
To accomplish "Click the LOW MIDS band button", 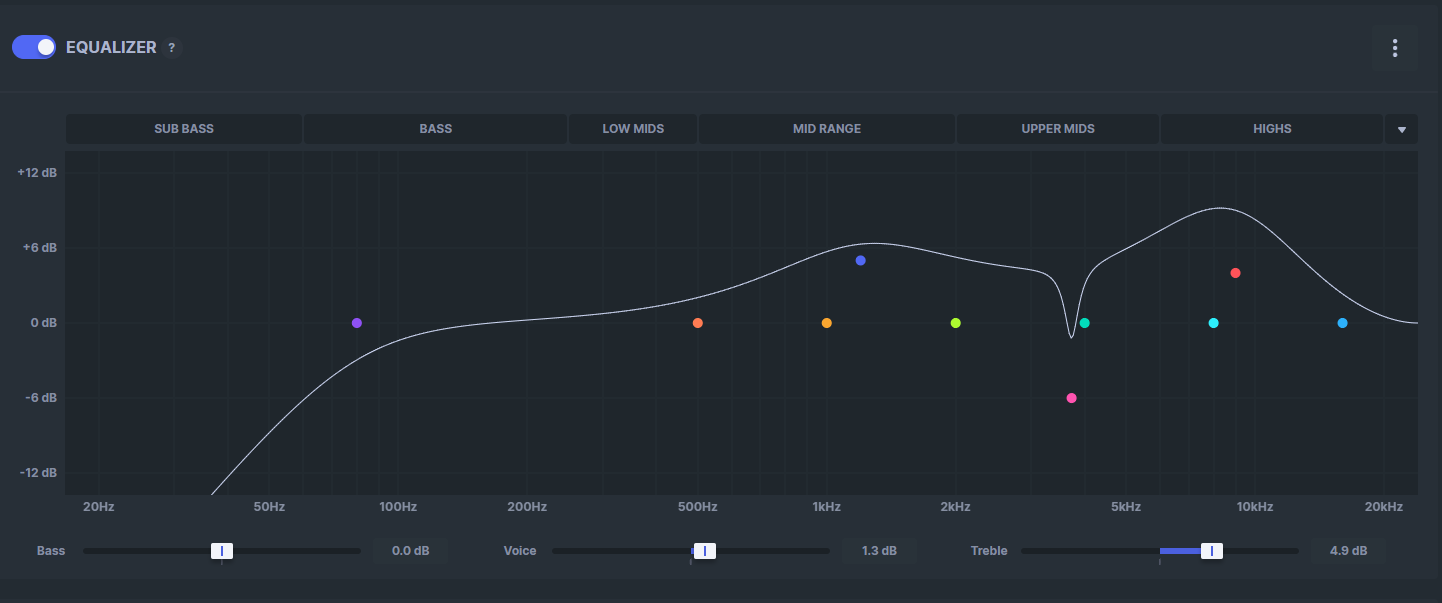I will (x=633, y=129).
